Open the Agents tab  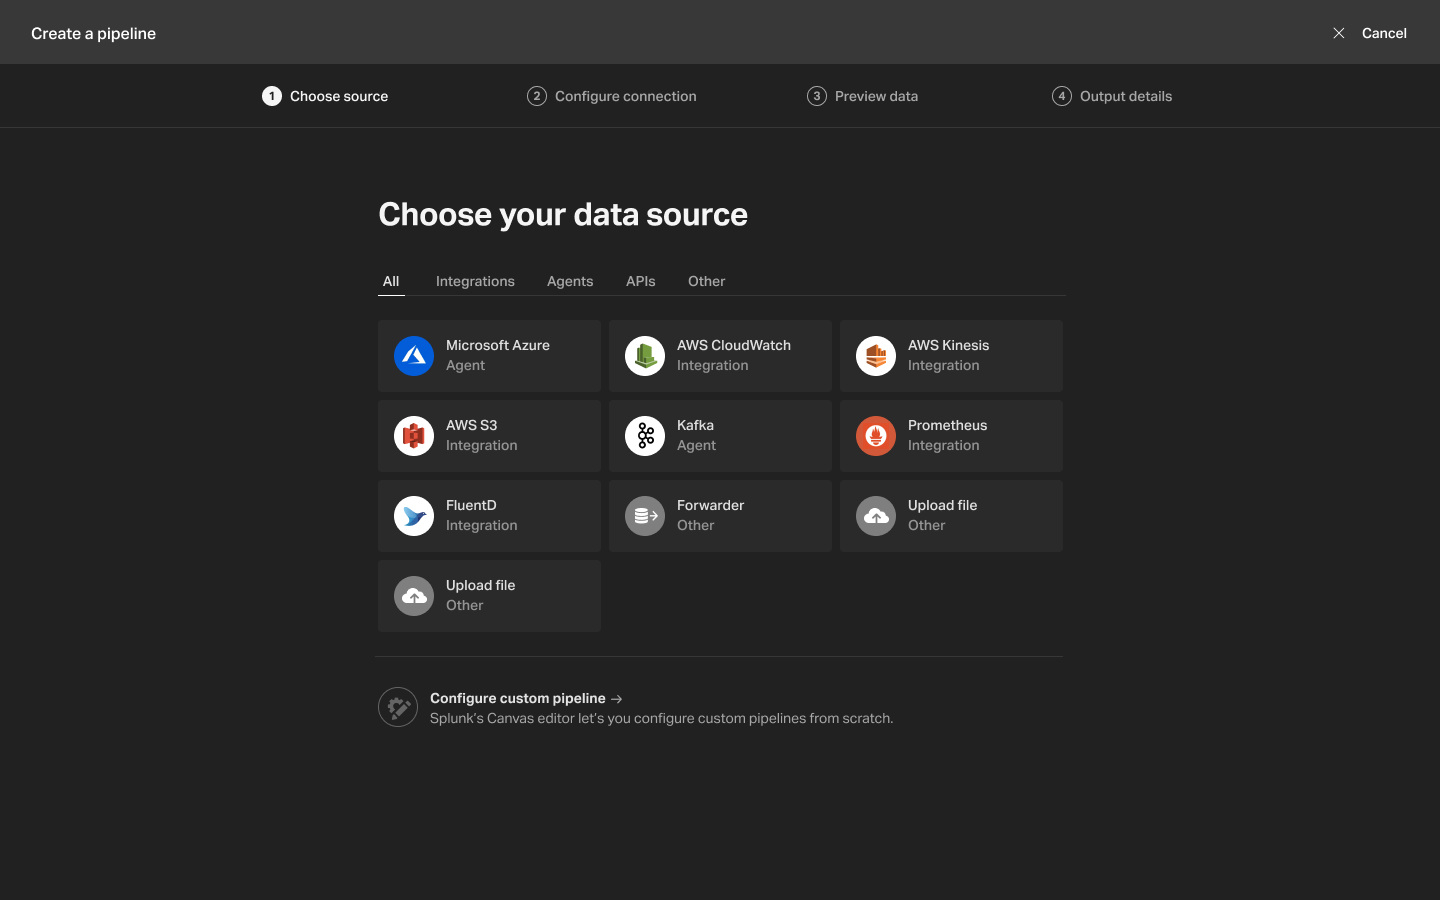(x=570, y=281)
